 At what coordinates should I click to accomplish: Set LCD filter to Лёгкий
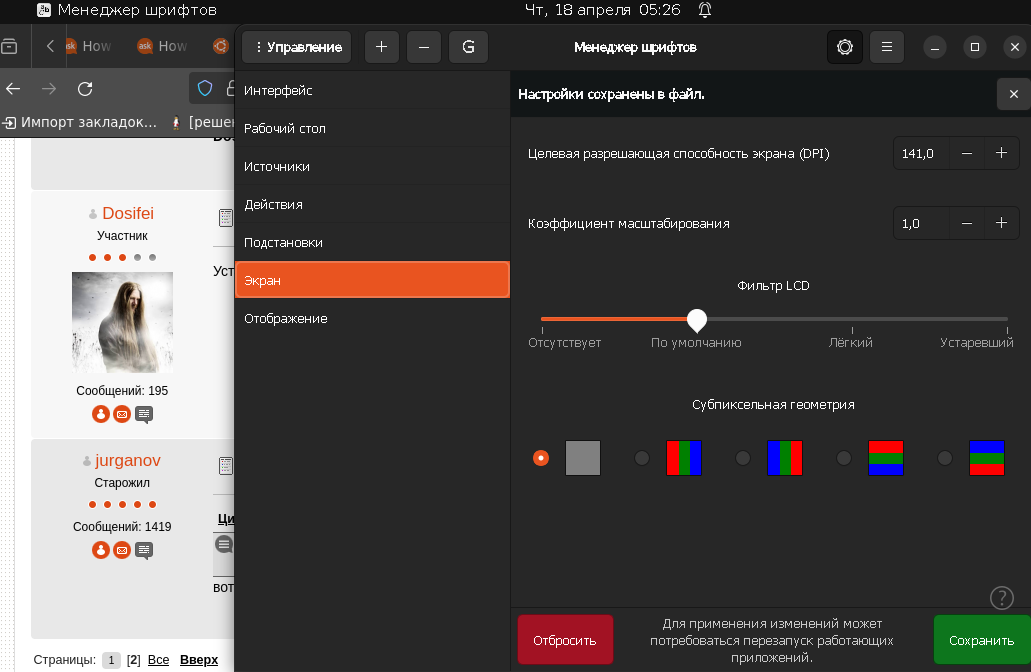[851, 343]
